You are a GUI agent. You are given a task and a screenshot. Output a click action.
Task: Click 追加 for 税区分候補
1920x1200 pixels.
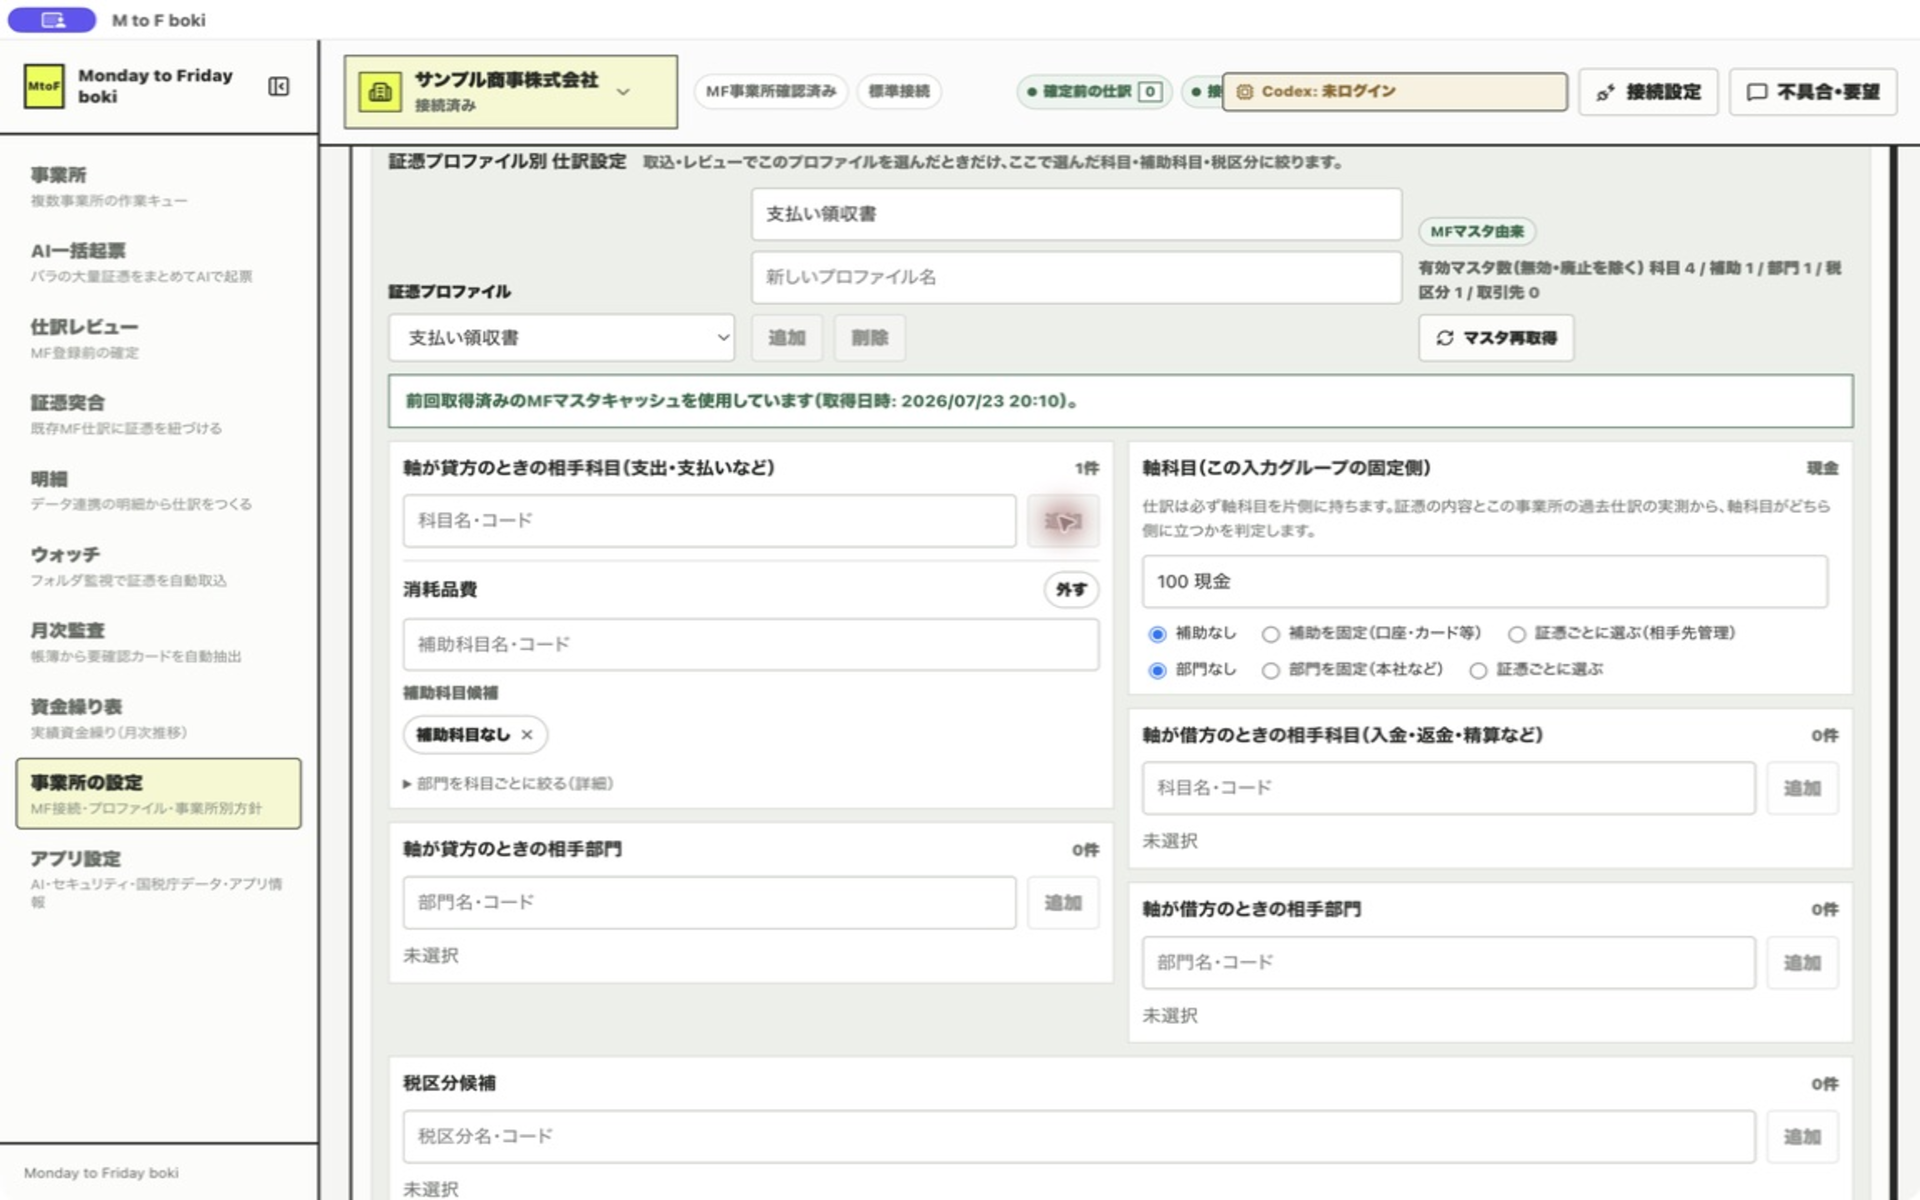pos(1802,1137)
